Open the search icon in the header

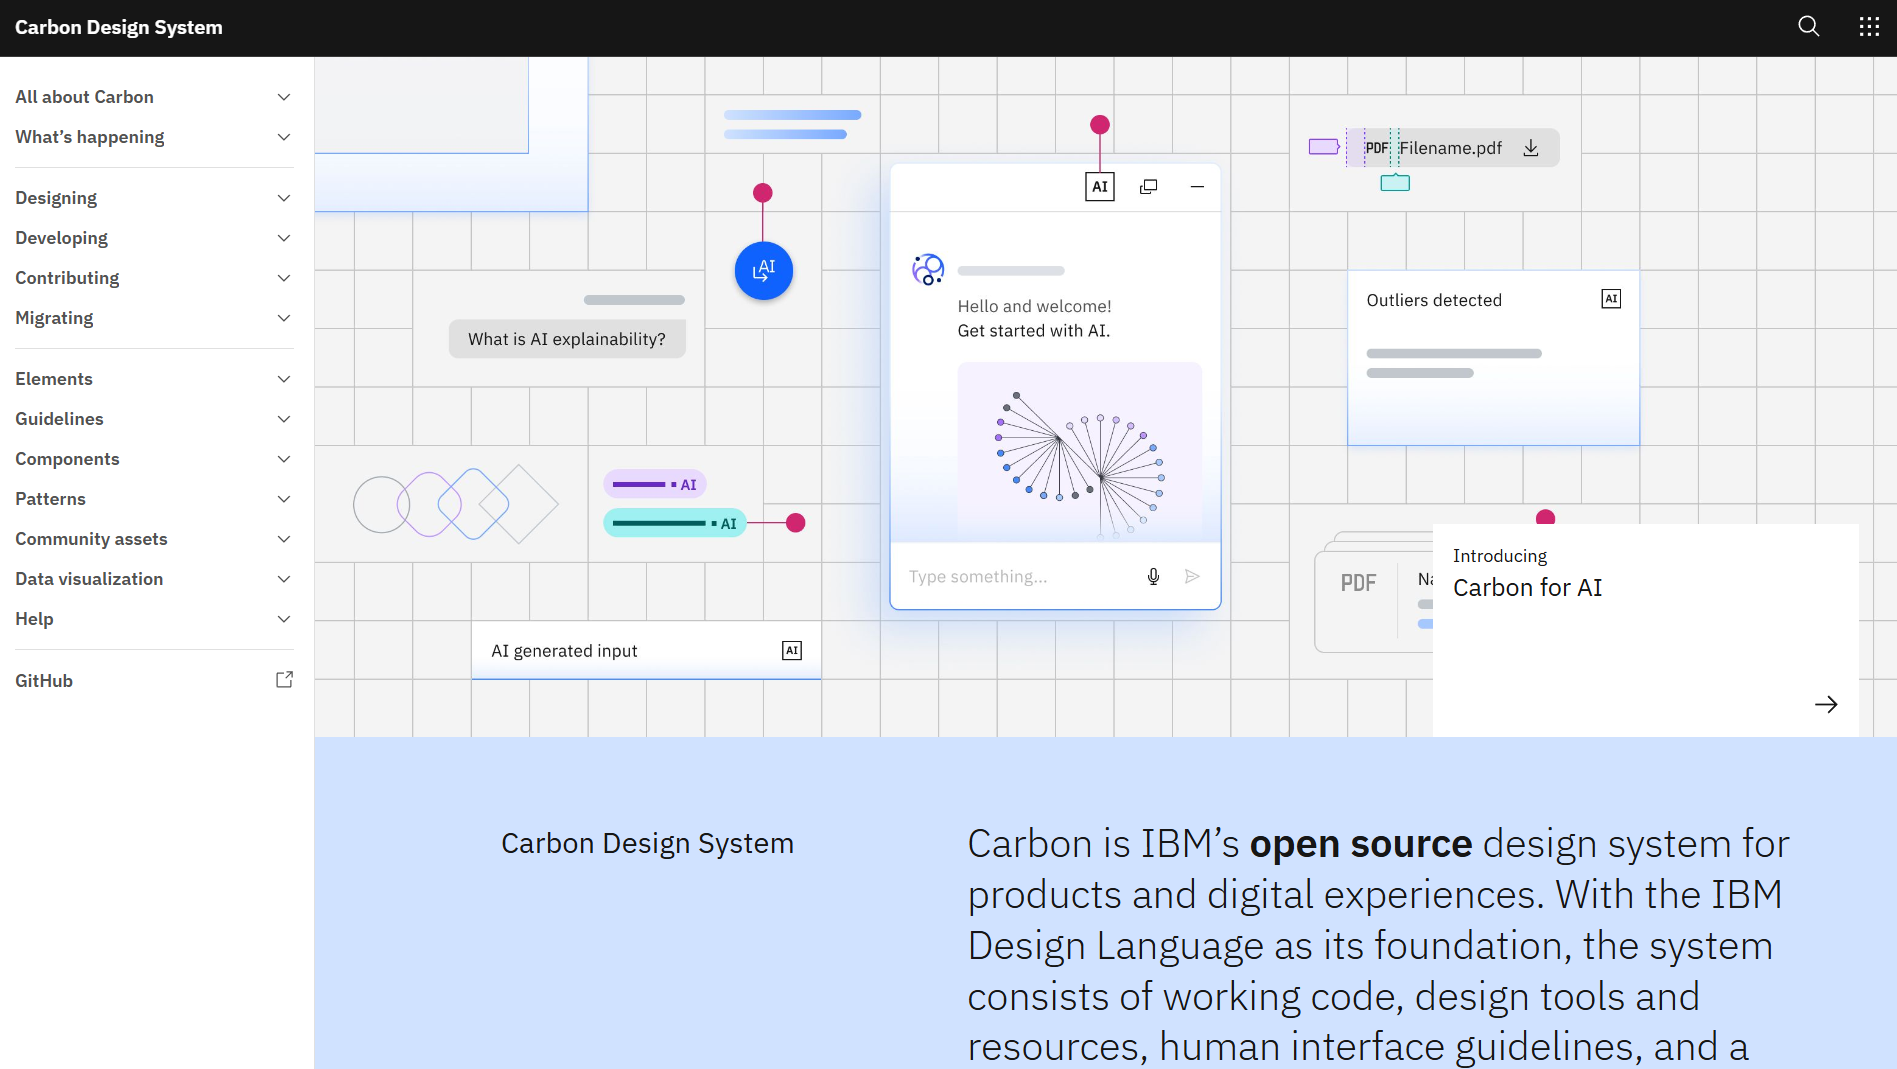pyautogui.click(x=1808, y=27)
